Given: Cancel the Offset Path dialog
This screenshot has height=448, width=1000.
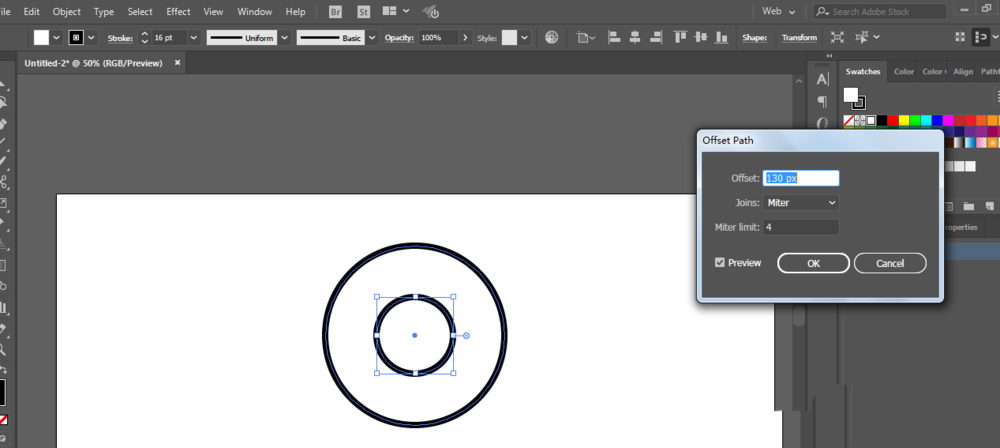Looking at the screenshot, I should pyautogui.click(x=889, y=263).
